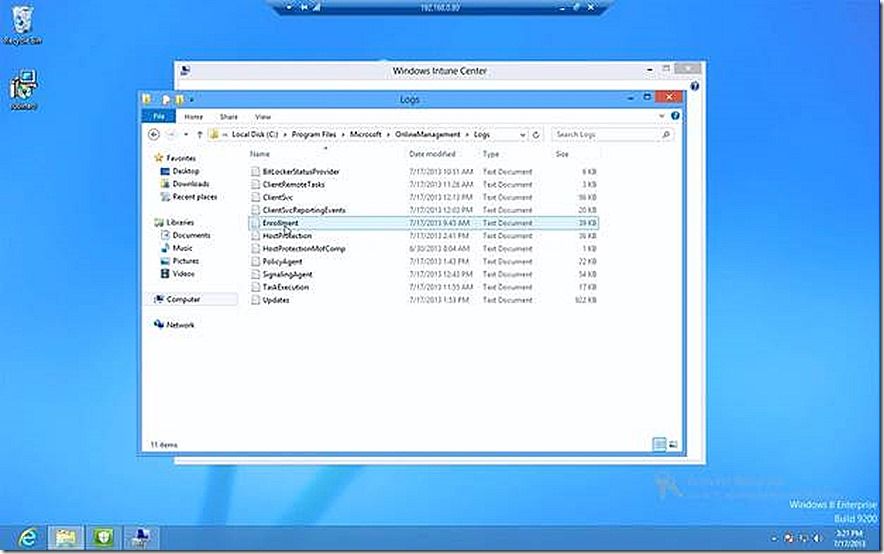Open Downloads in navigation pane

point(191,184)
